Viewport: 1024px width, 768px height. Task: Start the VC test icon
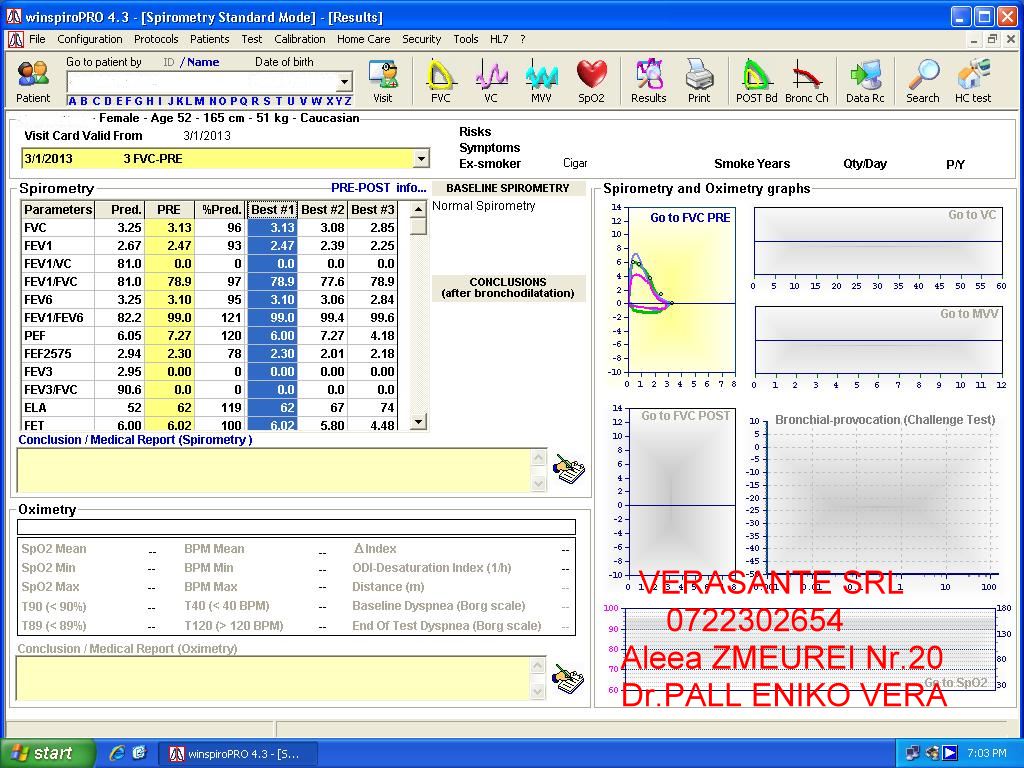pos(491,81)
